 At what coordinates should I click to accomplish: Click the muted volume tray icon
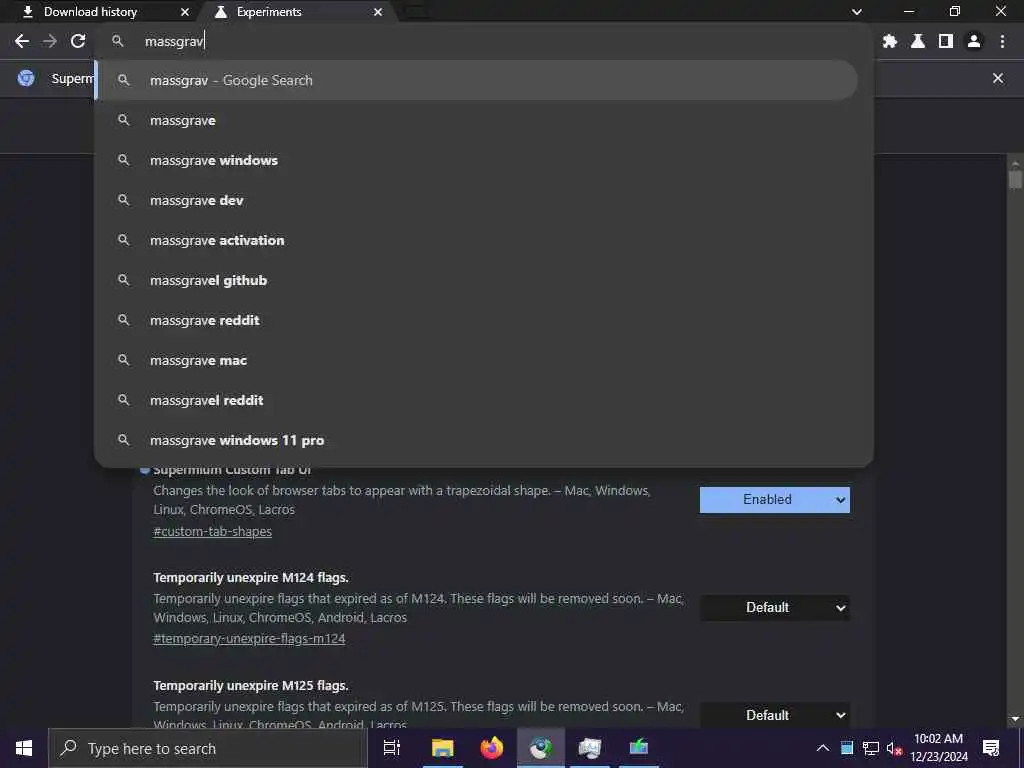(x=894, y=748)
